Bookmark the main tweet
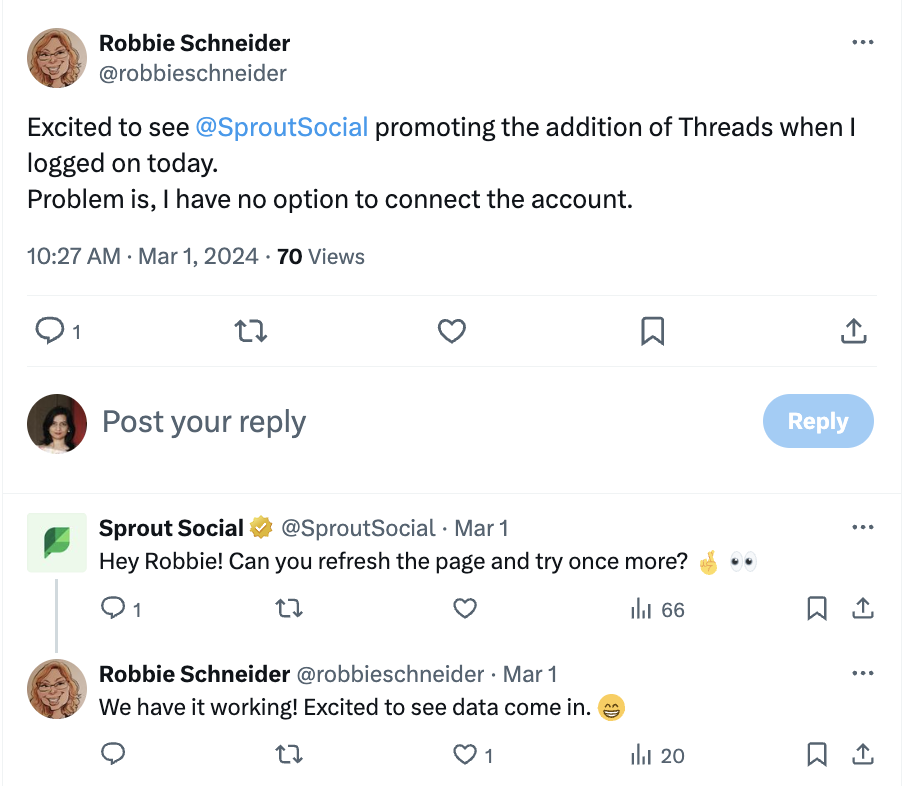The height and width of the screenshot is (786, 902). tap(653, 331)
